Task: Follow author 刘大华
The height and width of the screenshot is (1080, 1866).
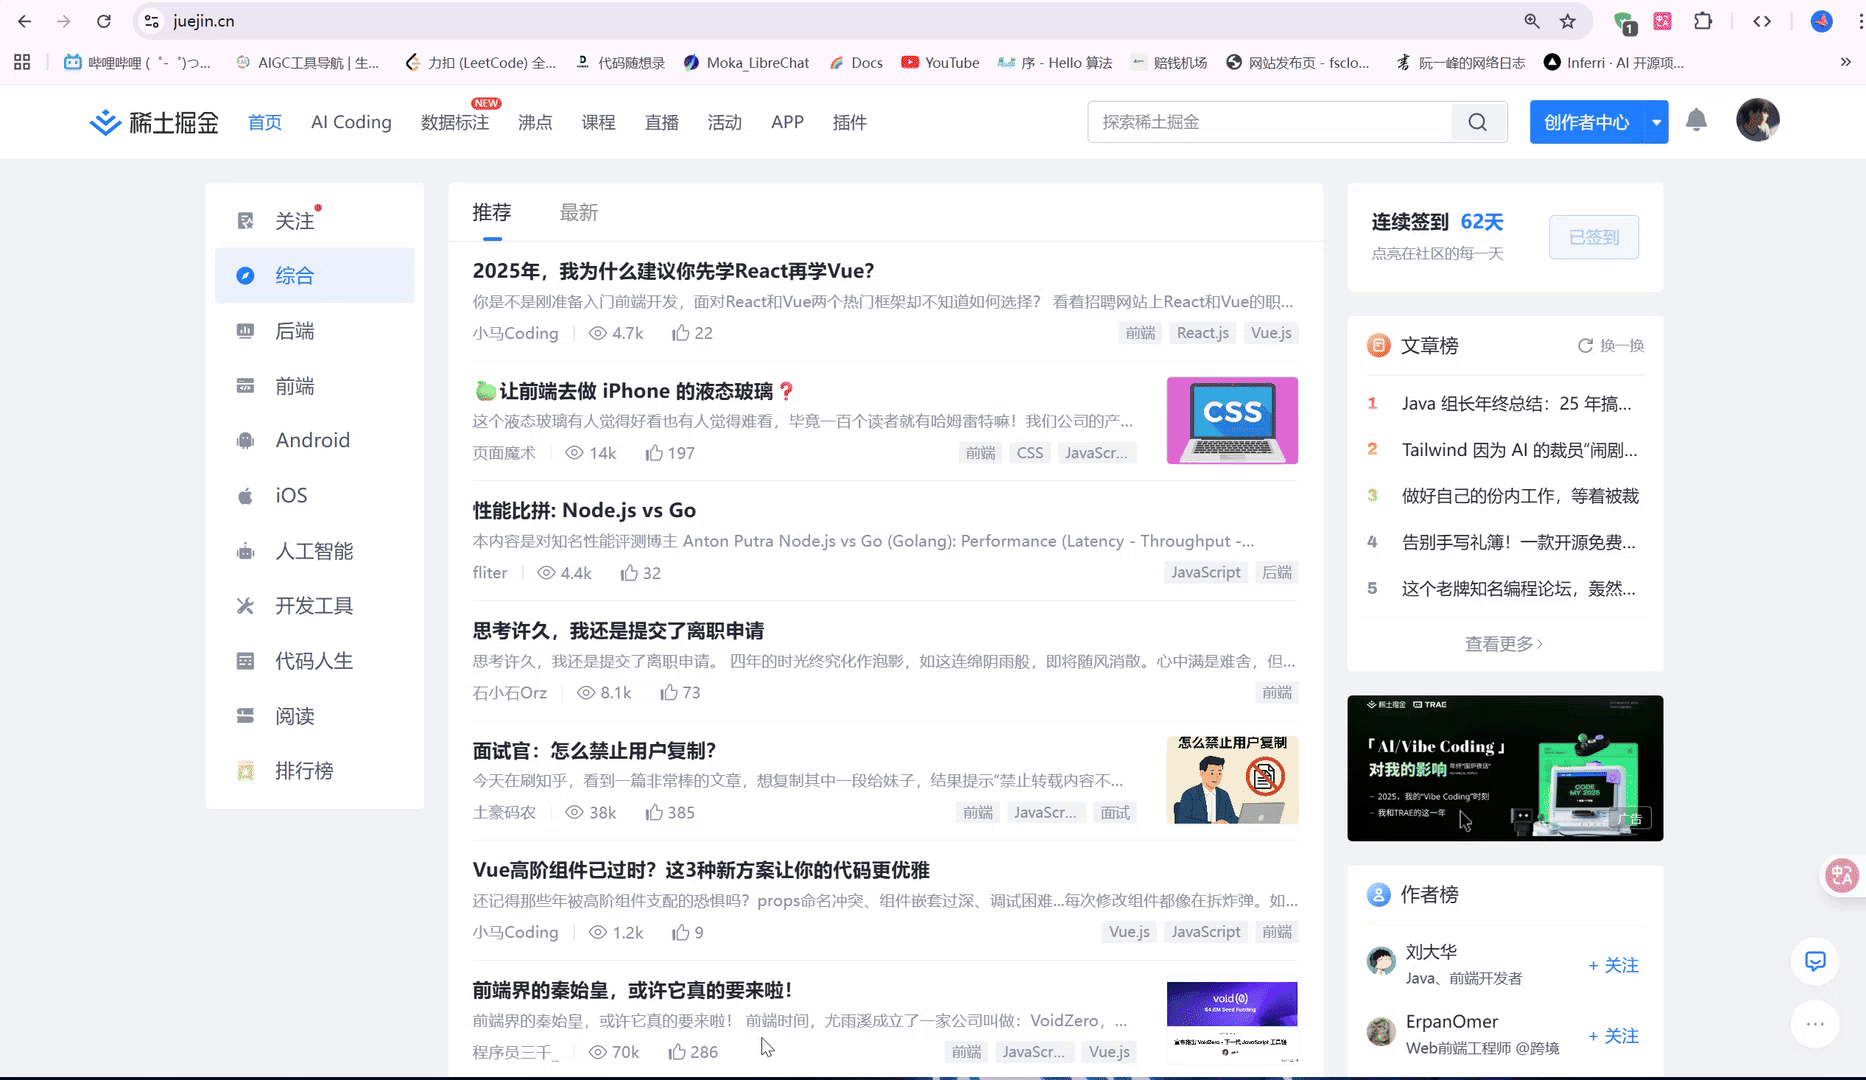Action: tap(1613, 965)
